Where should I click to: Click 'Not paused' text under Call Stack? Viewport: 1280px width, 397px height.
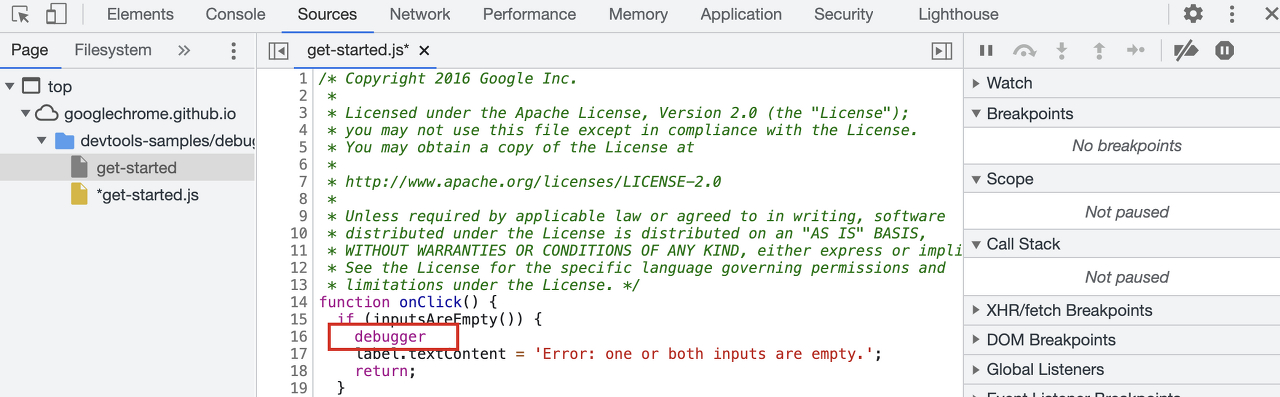(x=1127, y=277)
